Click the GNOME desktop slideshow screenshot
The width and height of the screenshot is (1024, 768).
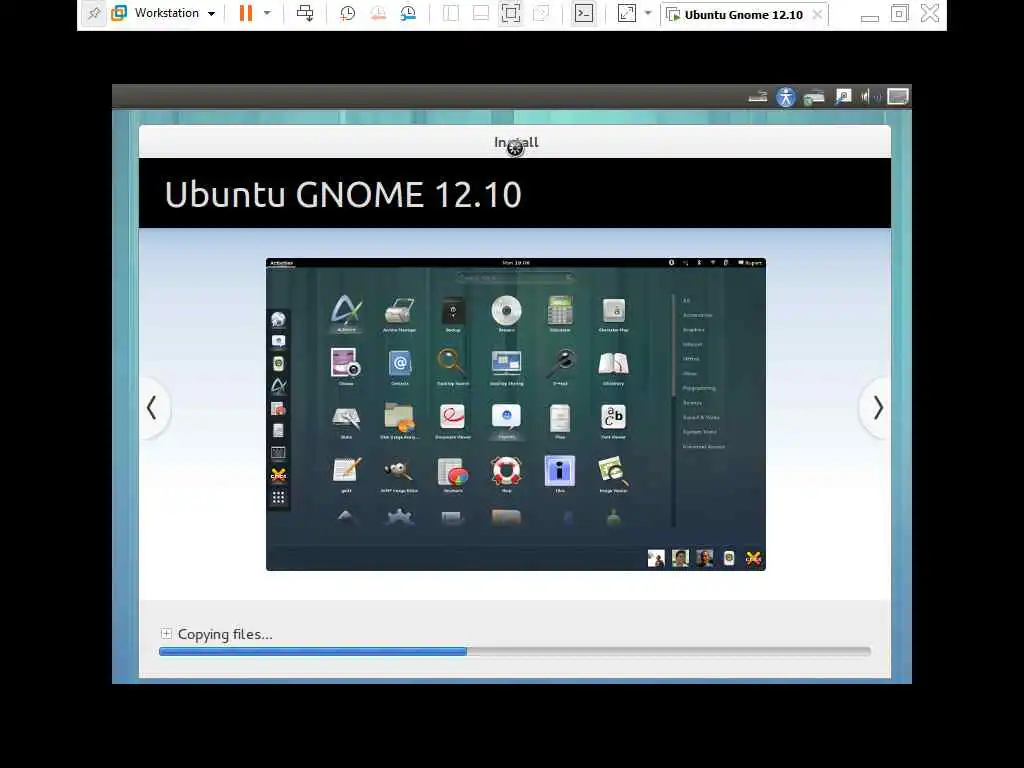click(x=516, y=414)
